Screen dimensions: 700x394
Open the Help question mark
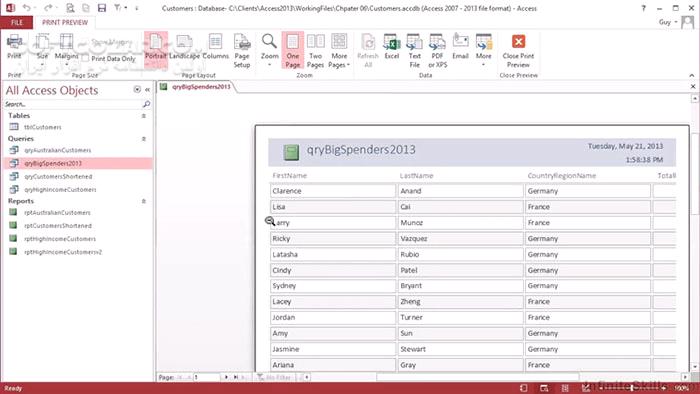(x=643, y=8)
